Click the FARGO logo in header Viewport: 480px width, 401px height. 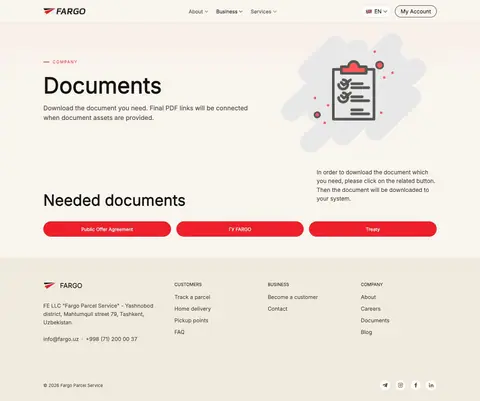click(x=64, y=11)
